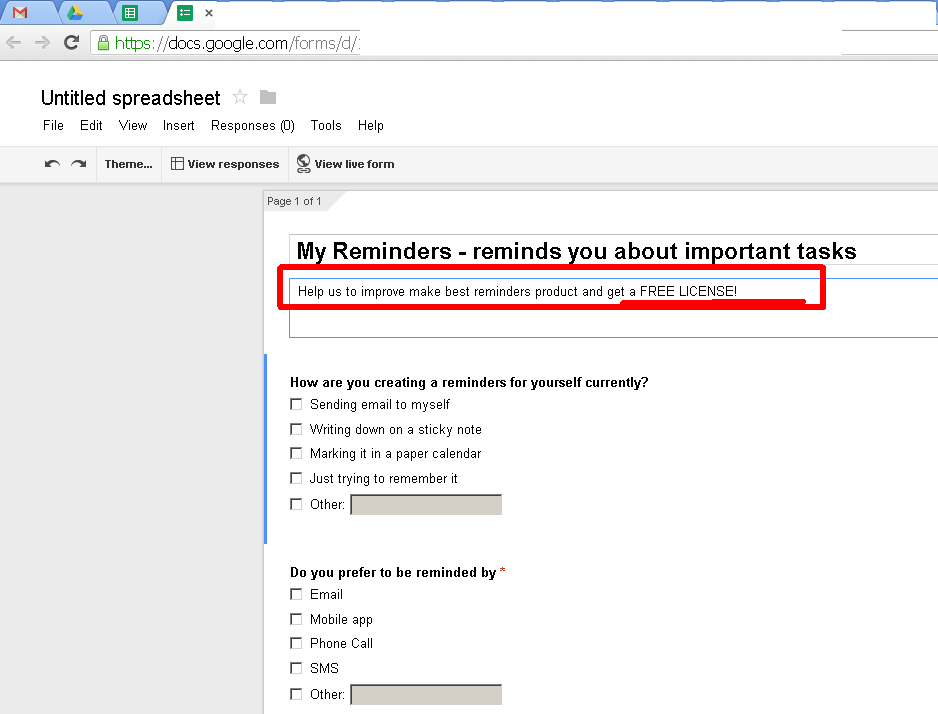
Task: Click the browser reload icon
Action: [72, 42]
